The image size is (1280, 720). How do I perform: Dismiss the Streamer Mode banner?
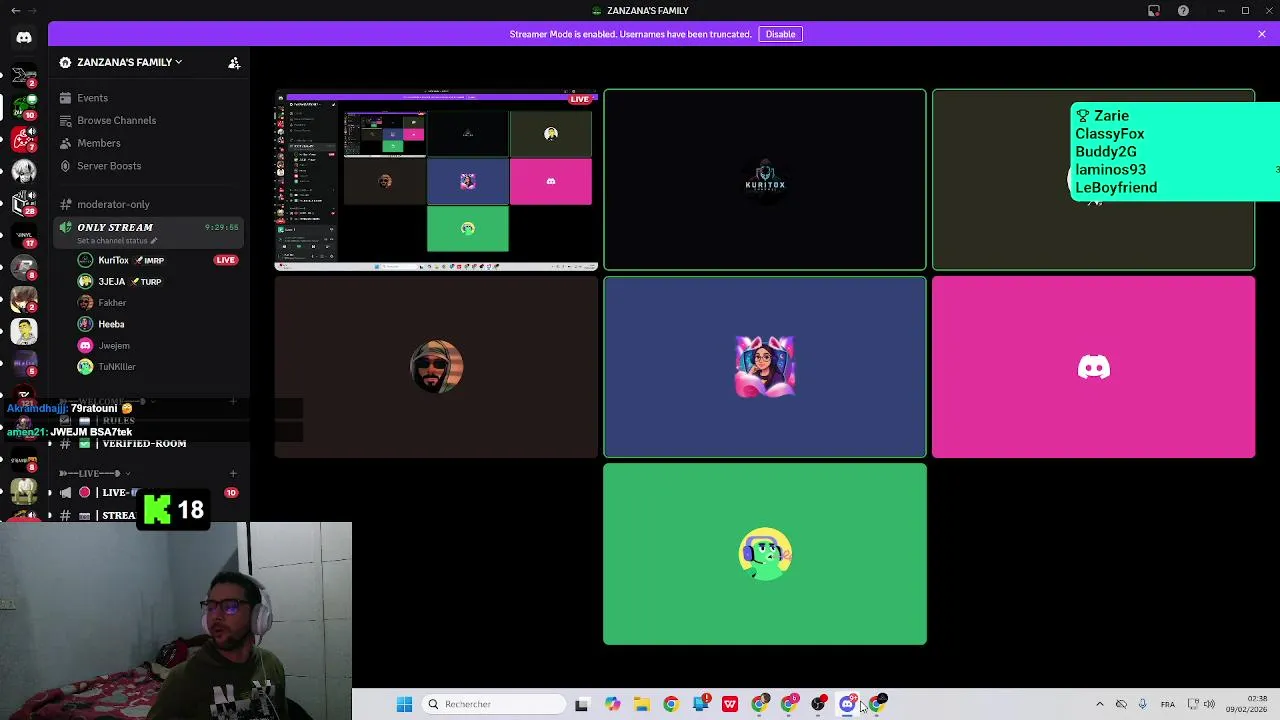(1262, 34)
